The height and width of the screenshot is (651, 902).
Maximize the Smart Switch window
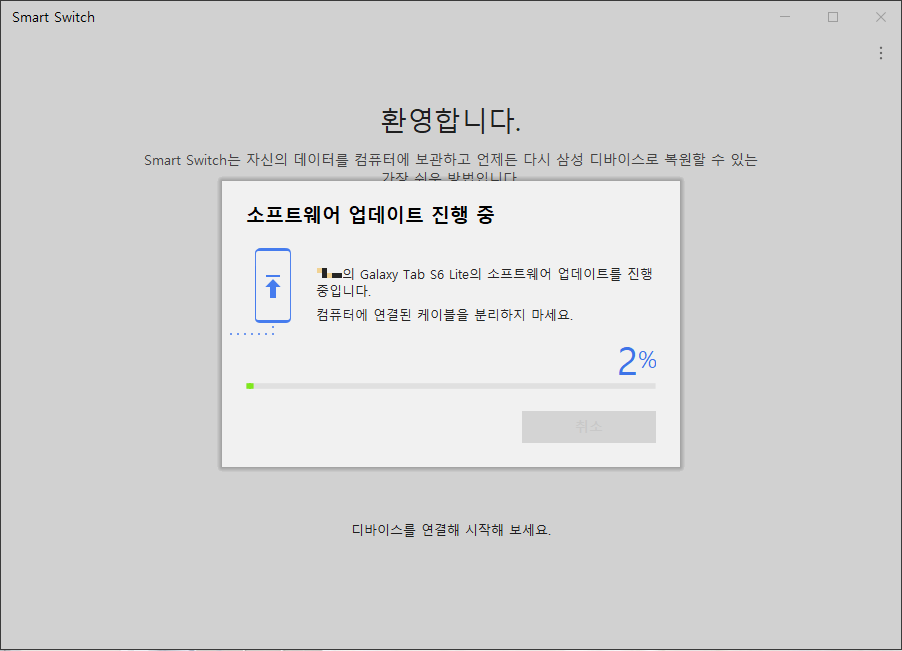(833, 17)
